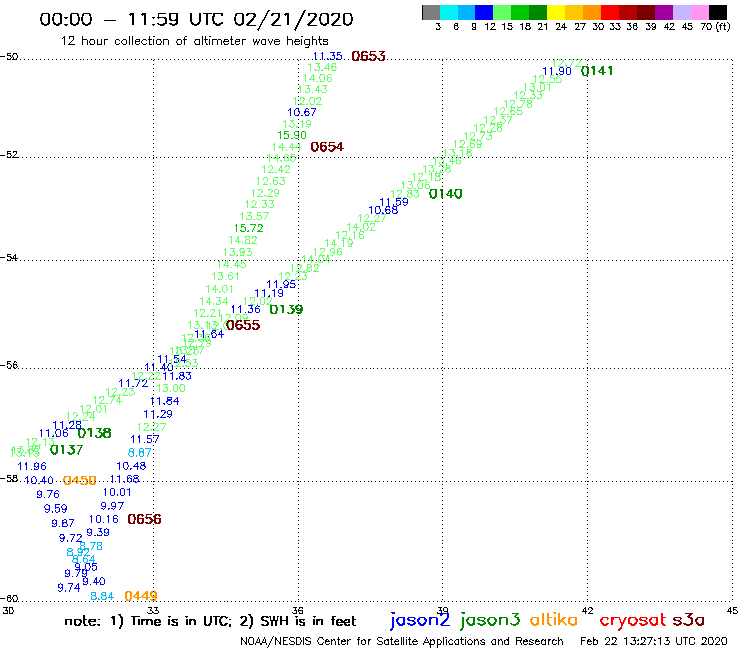
Task: Select the '15.72' wave height value
Action: (x=249, y=228)
